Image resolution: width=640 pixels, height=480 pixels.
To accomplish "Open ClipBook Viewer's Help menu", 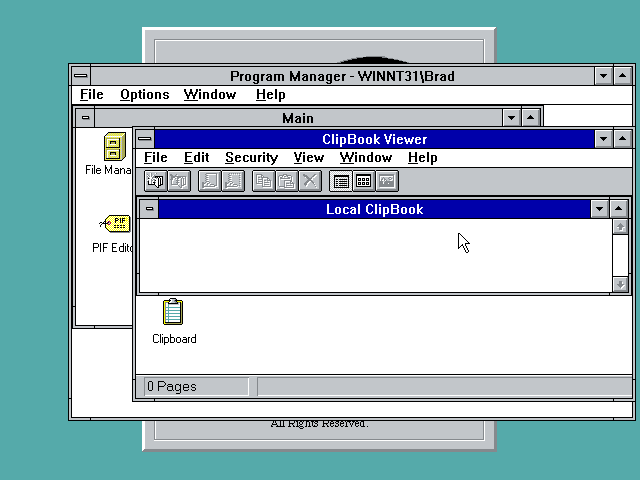I will 422,158.
